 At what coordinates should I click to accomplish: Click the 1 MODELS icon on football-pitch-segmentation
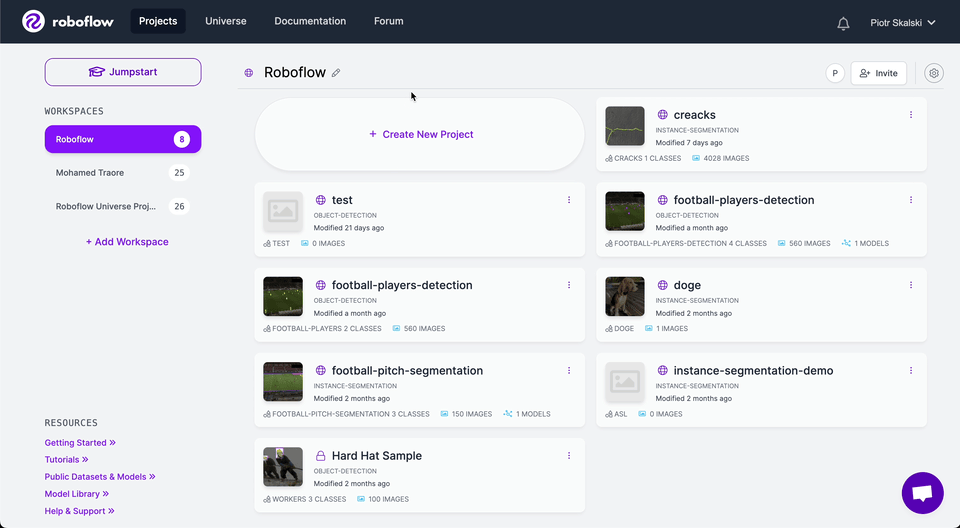(508, 414)
